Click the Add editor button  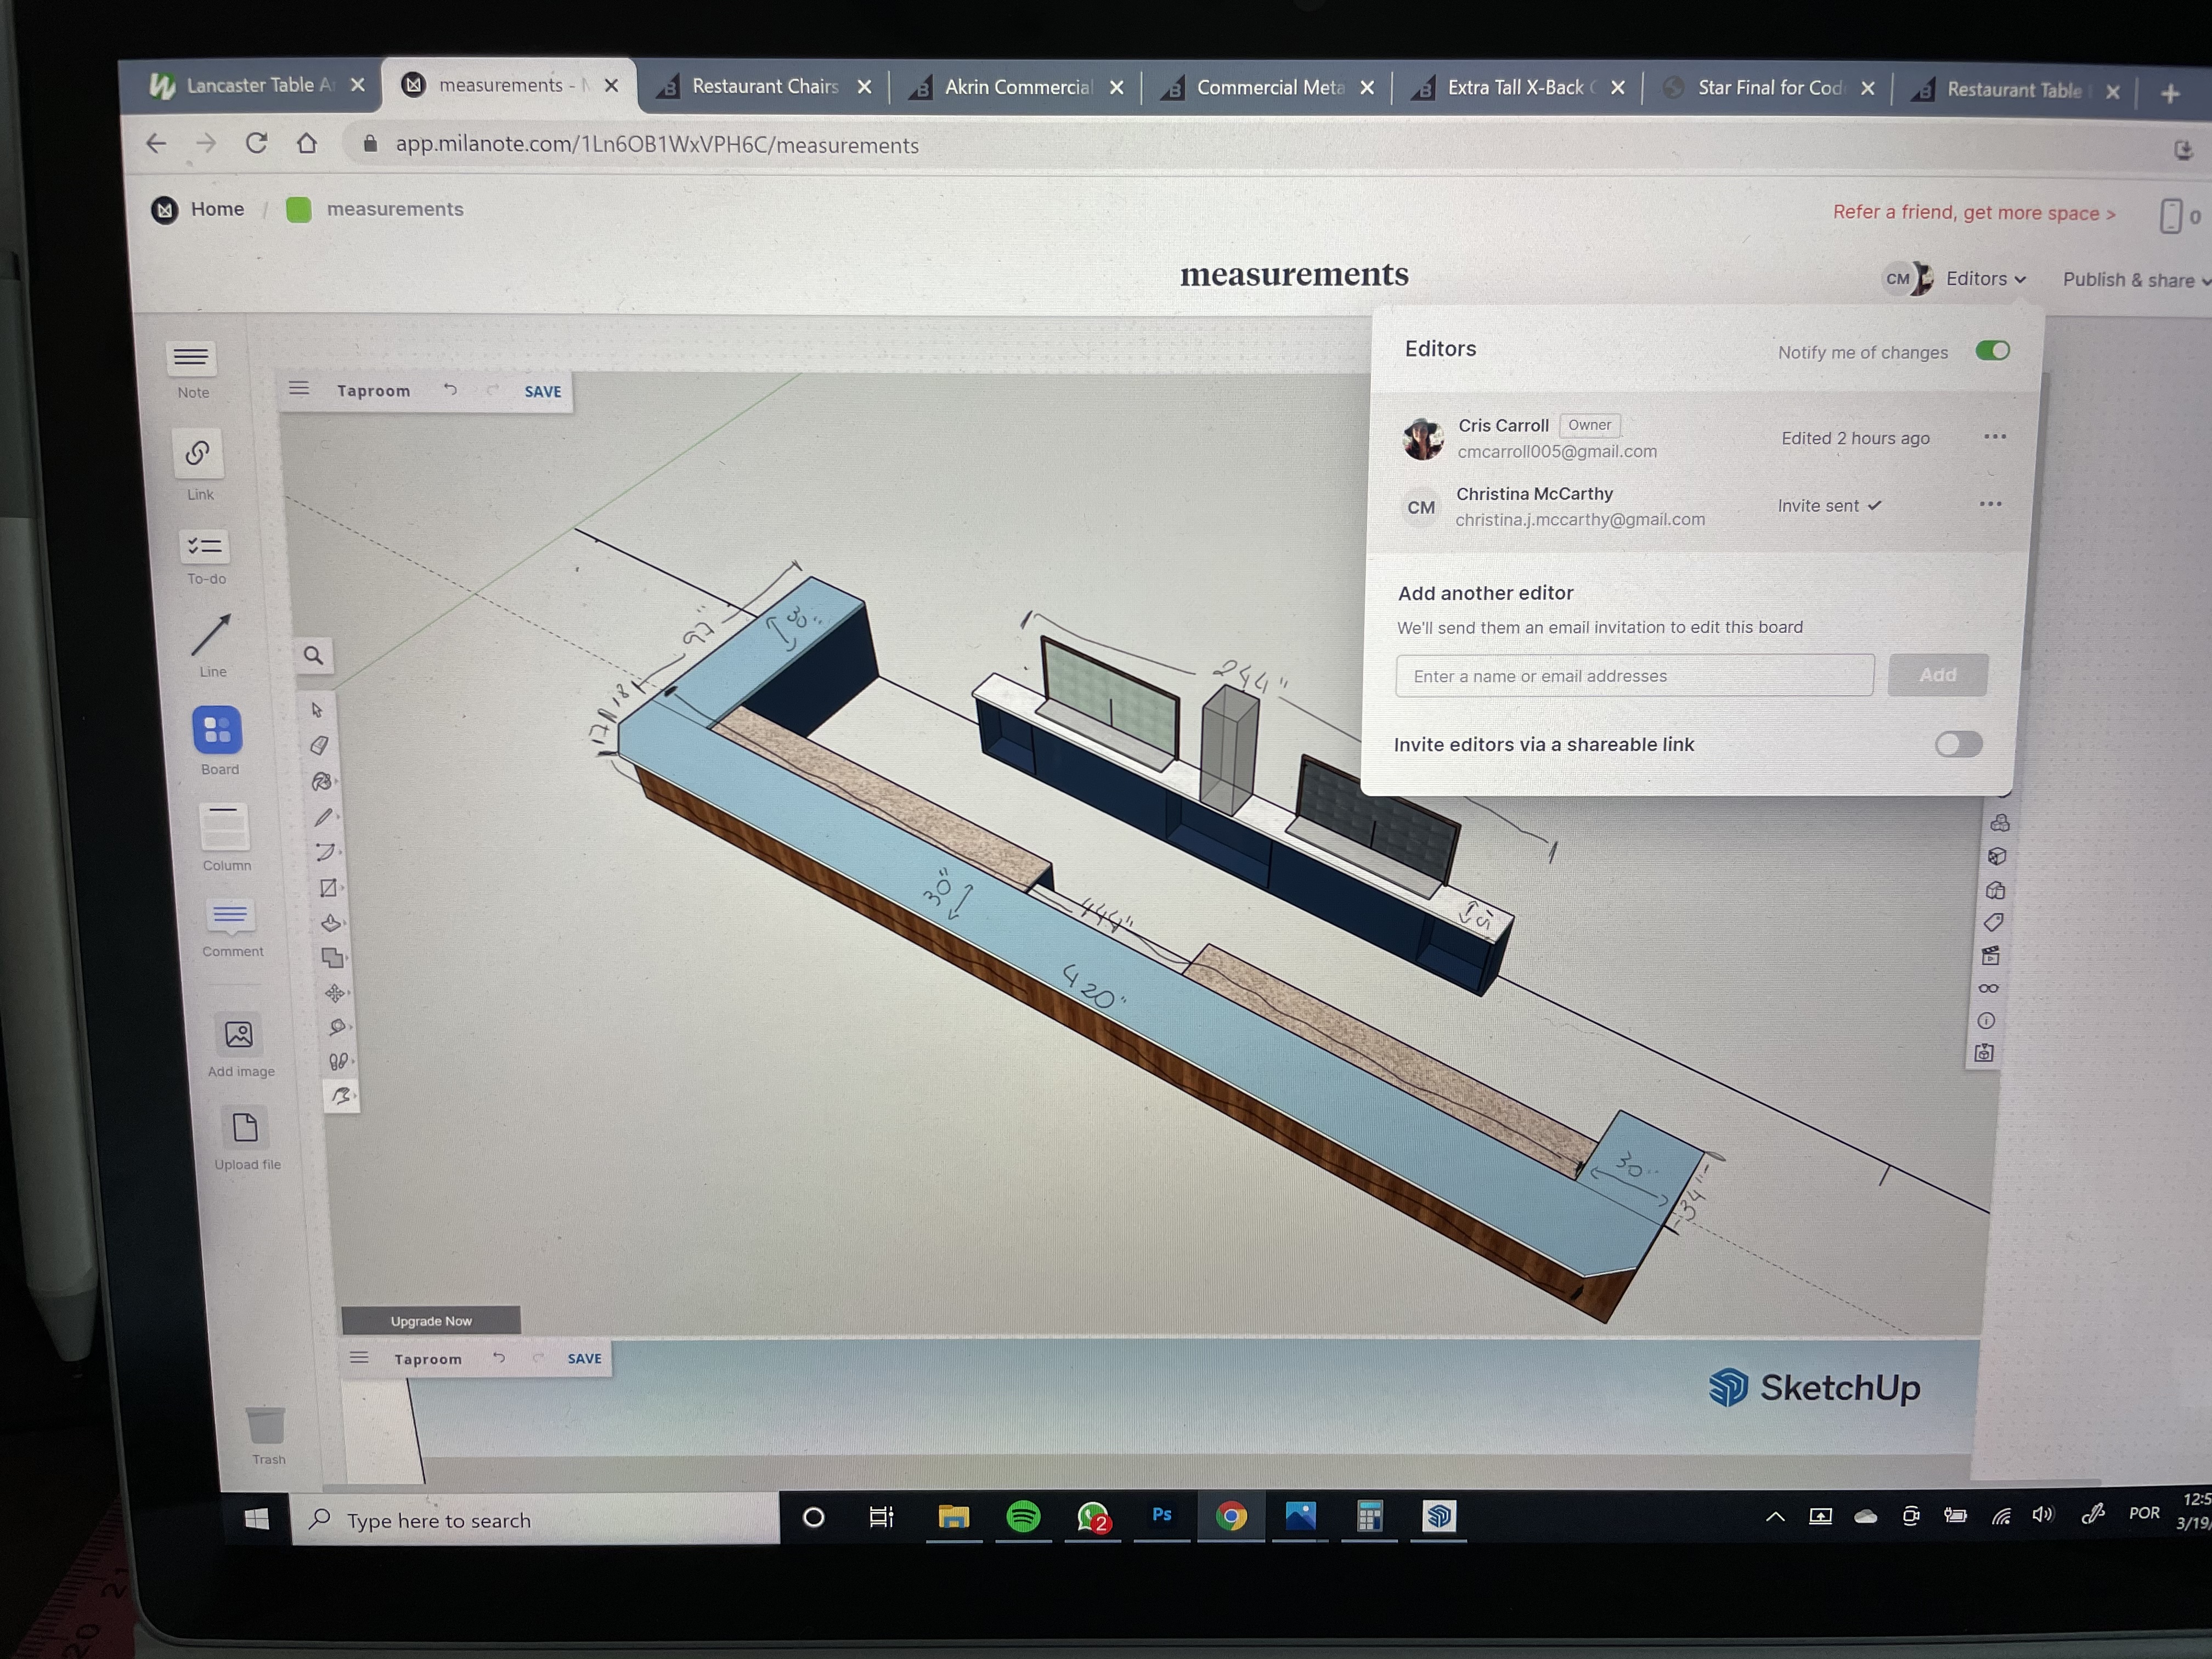(x=1937, y=675)
